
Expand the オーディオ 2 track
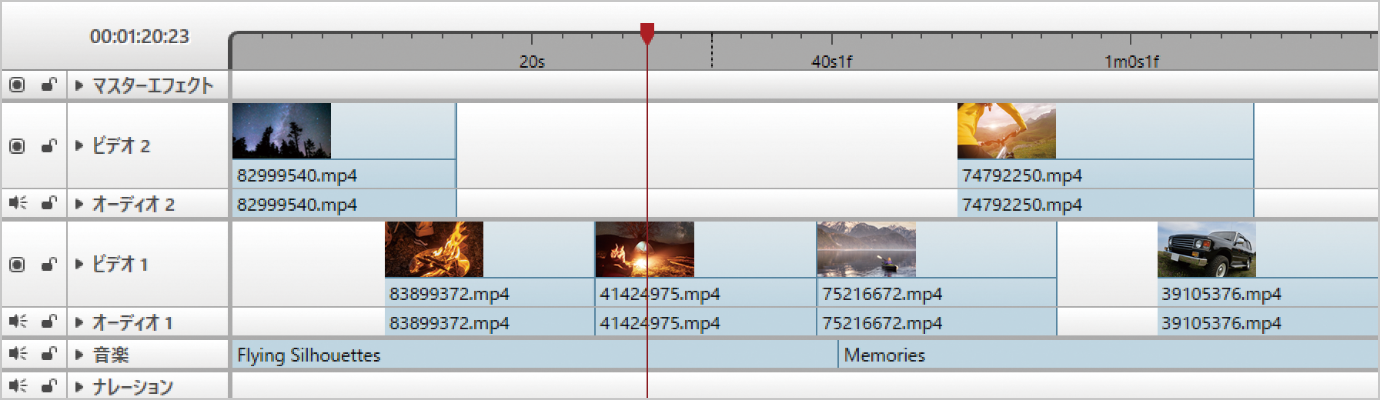(x=79, y=205)
